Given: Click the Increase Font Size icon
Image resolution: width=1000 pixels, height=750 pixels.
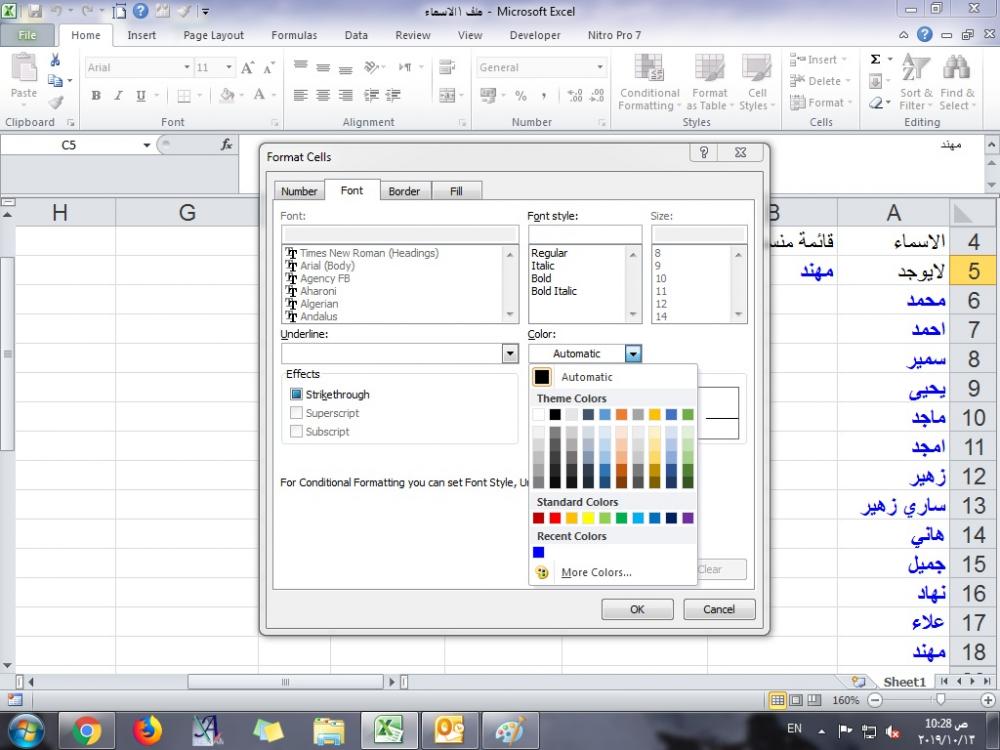Looking at the screenshot, I should [x=247, y=68].
